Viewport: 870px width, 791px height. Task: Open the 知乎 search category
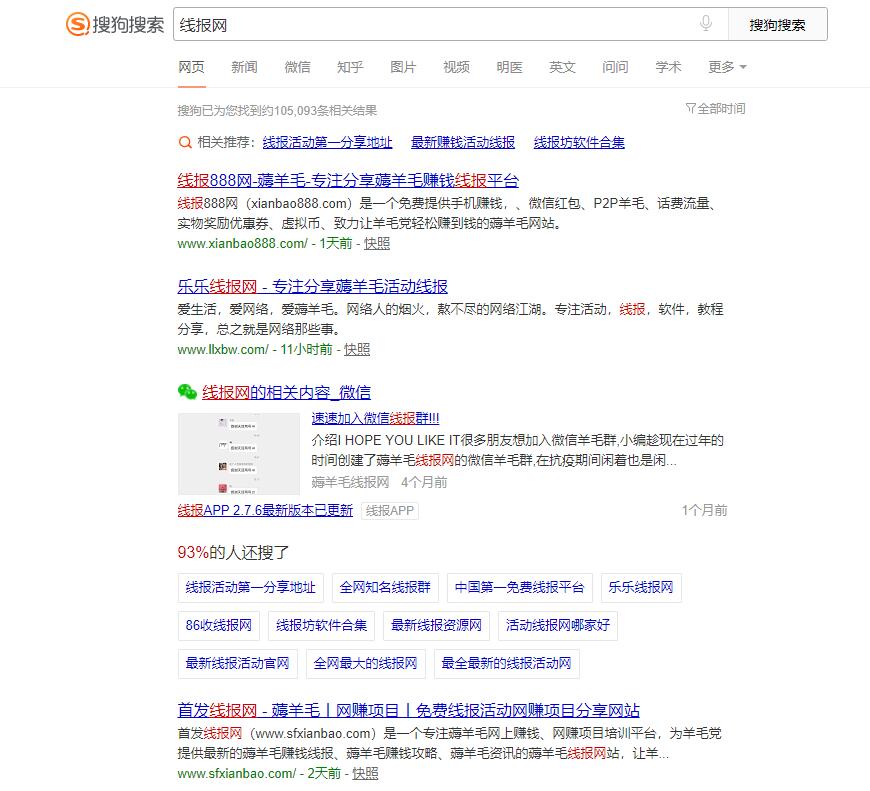coord(350,67)
